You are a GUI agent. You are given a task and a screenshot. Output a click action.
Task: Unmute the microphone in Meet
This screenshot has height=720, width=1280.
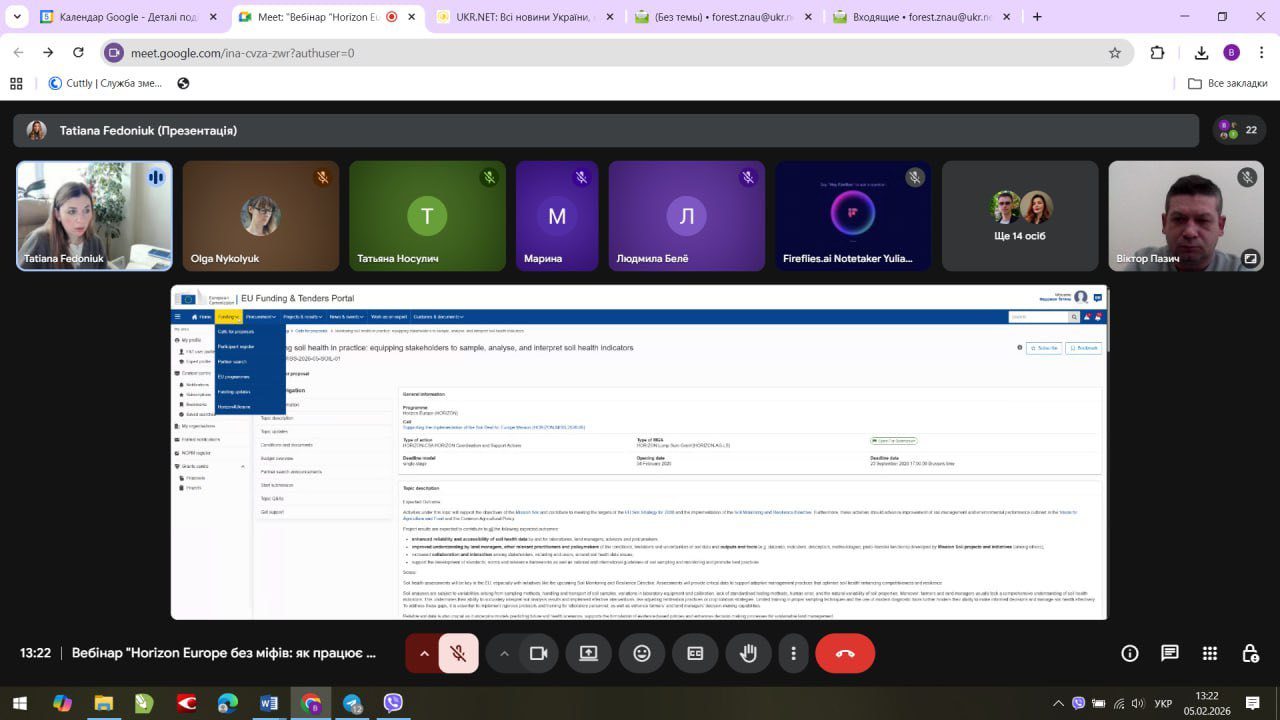(x=458, y=653)
